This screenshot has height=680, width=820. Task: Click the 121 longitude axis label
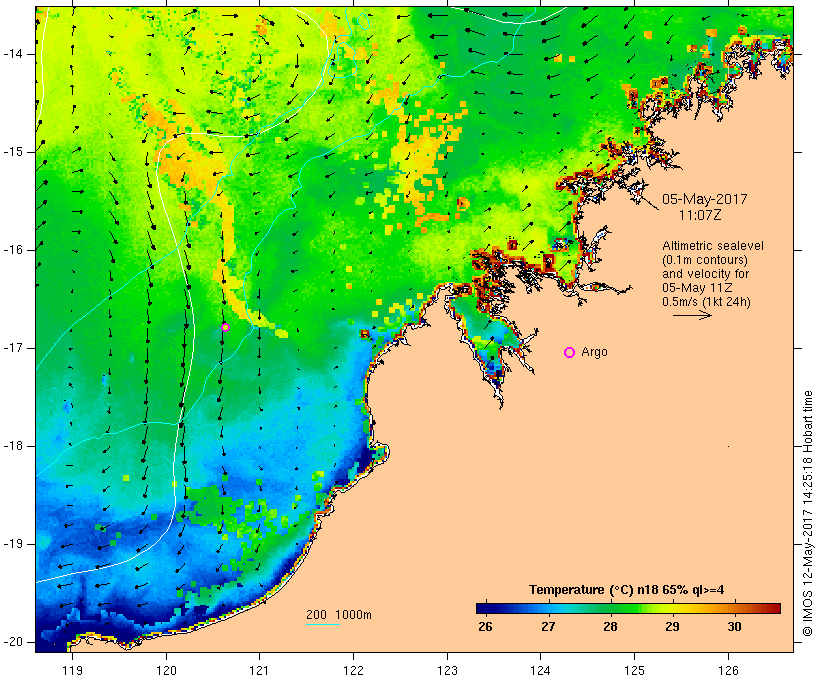[259, 670]
